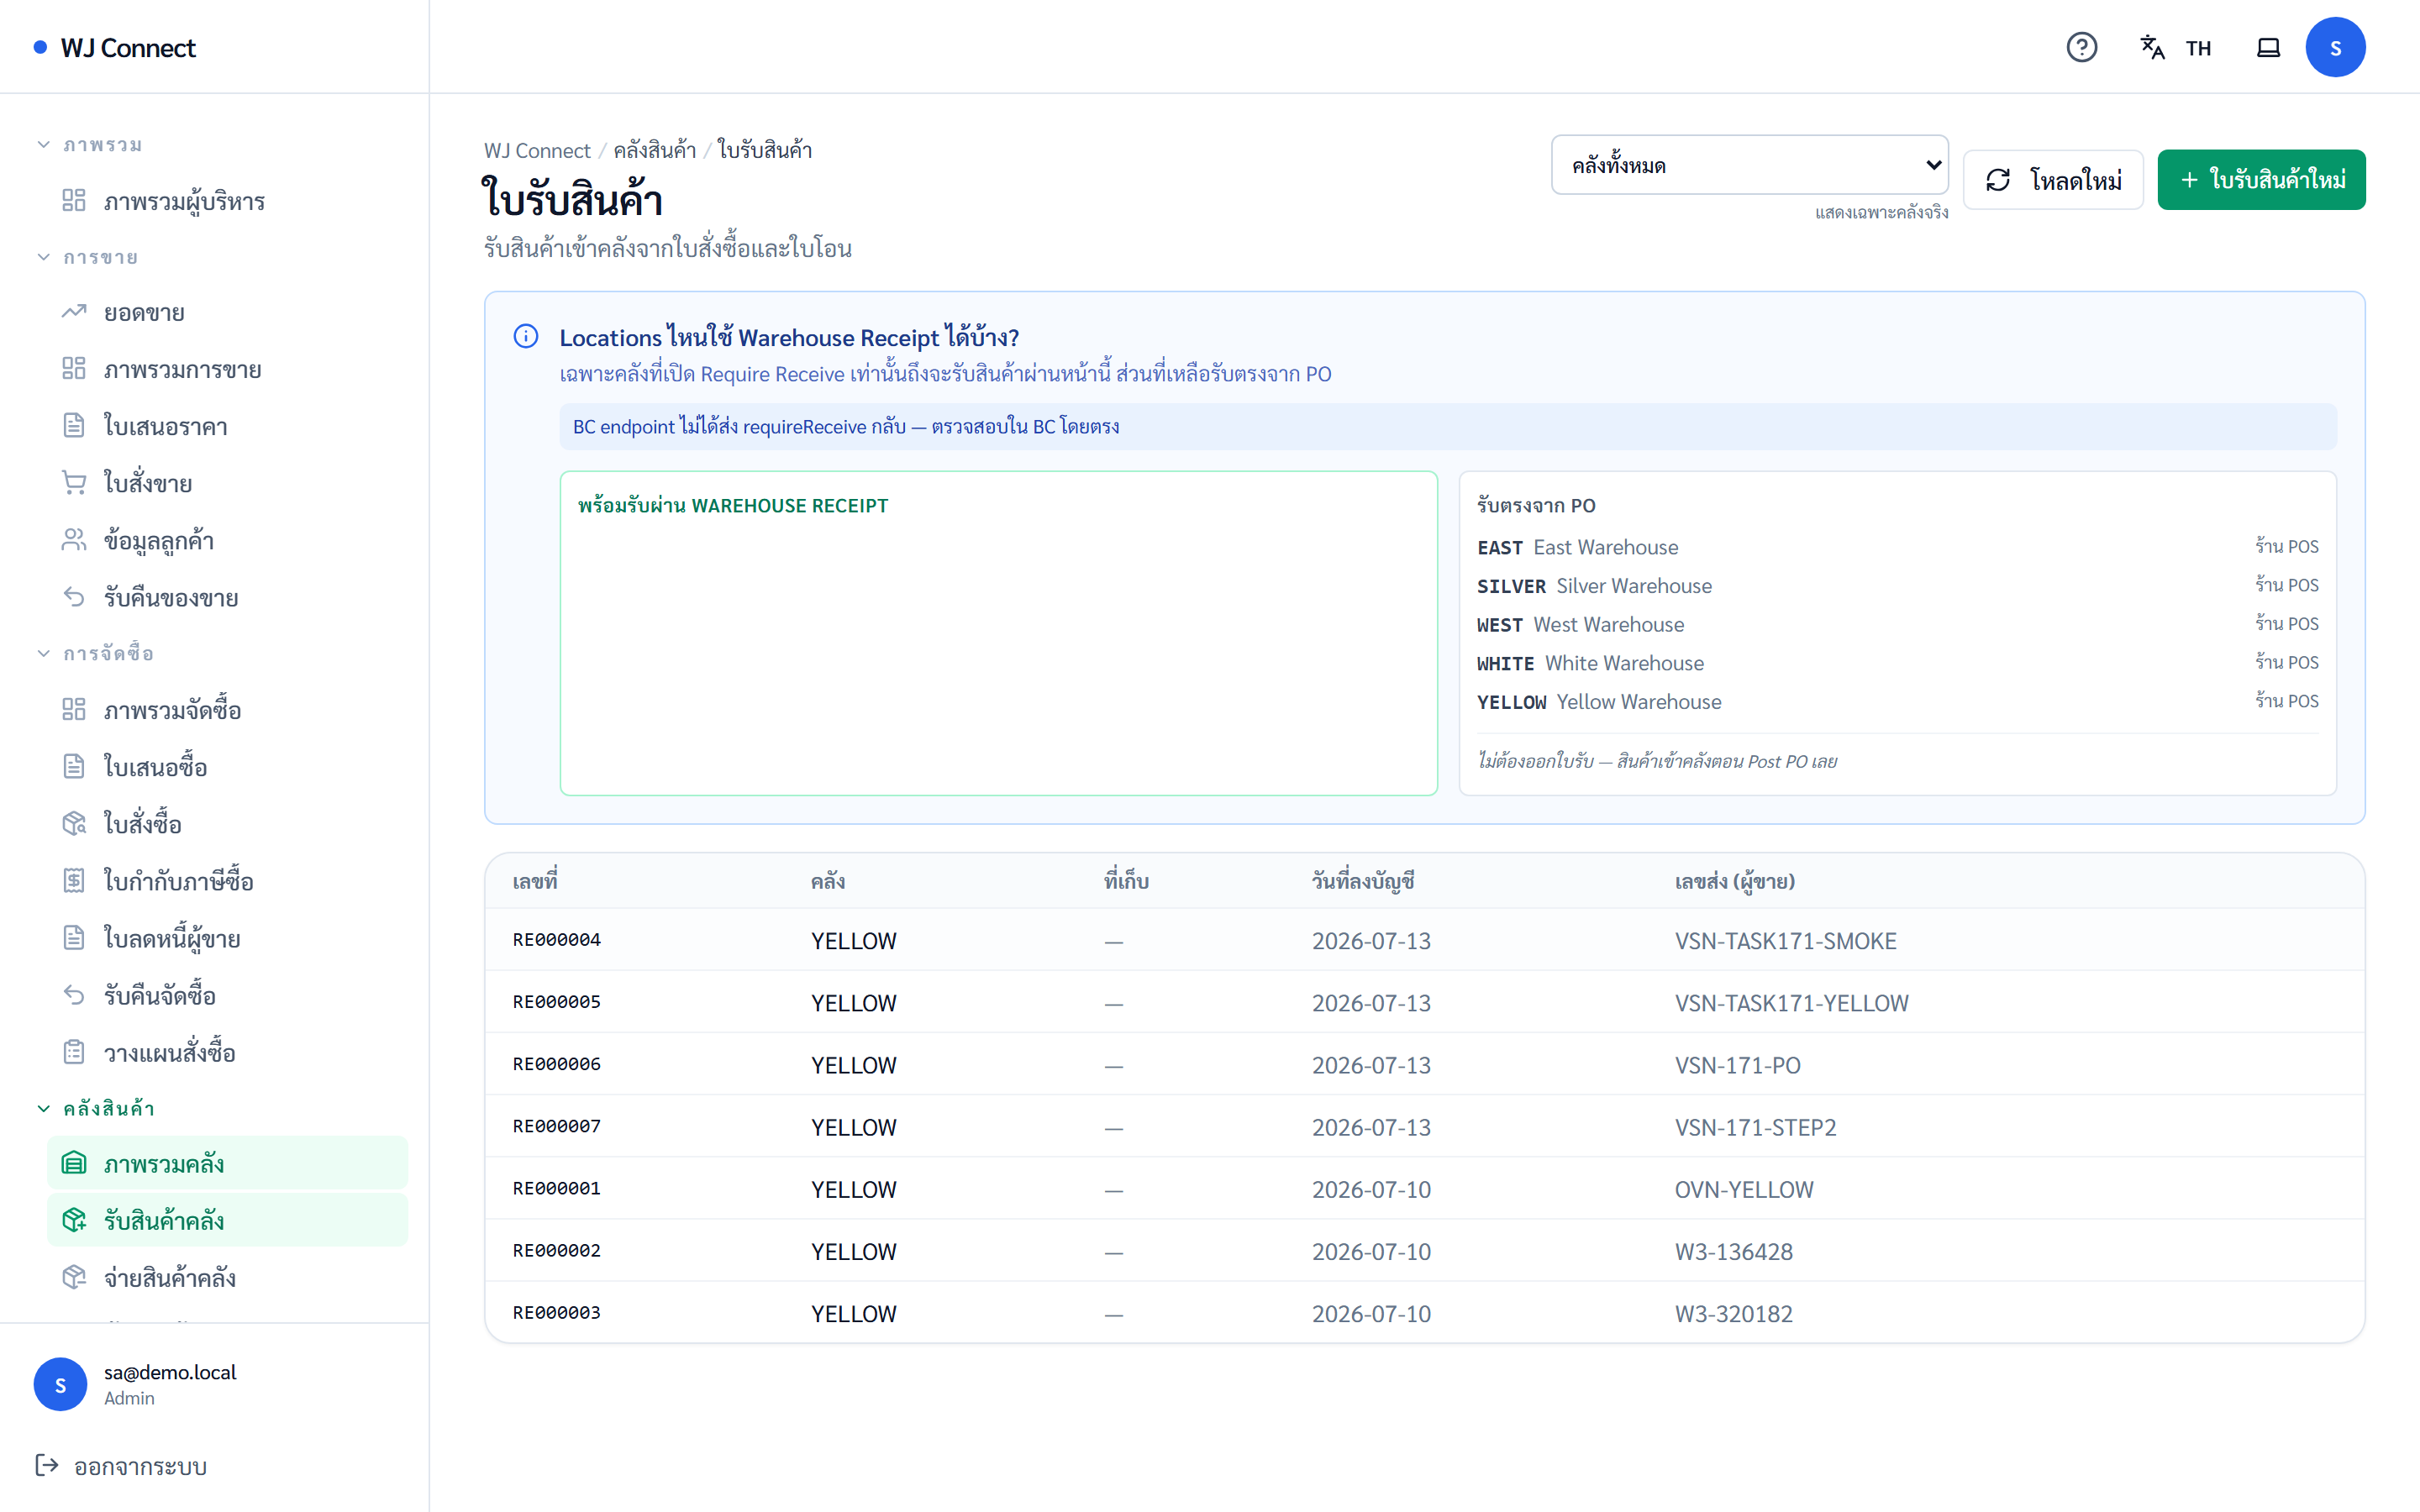Image resolution: width=2420 pixels, height=1512 pixels.
Task: Click the รับคืนจัดซื้อ return arrow icon
Action: point(74,995)
